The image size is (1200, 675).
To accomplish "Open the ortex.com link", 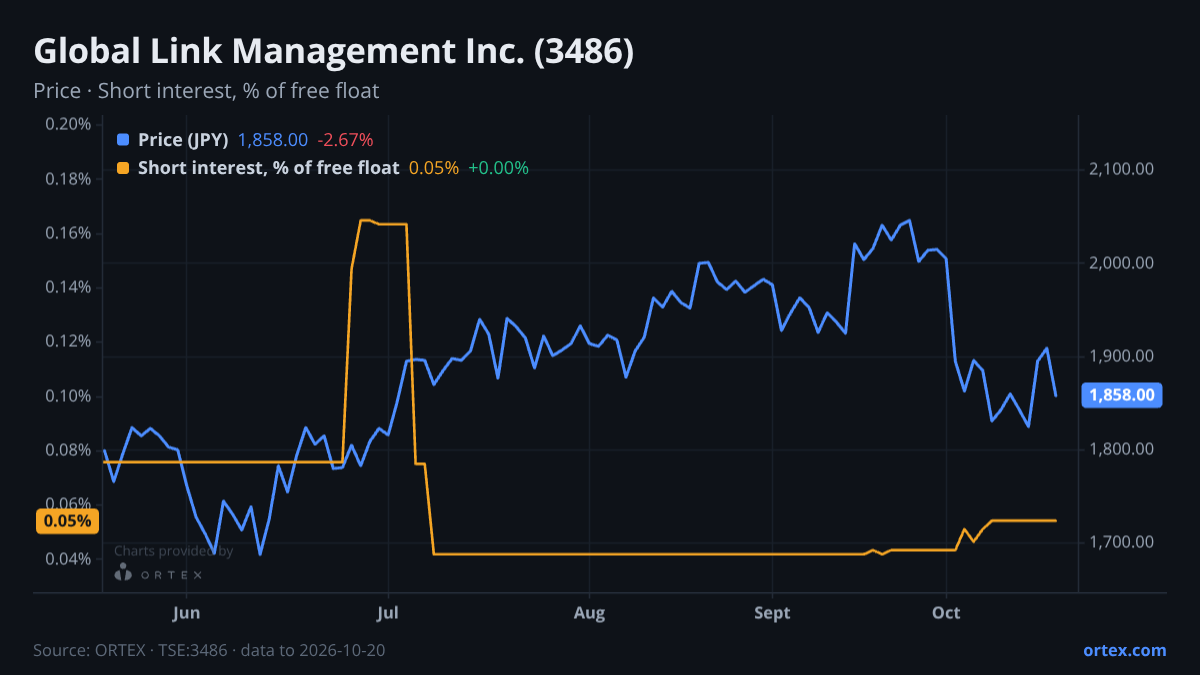I will click(1124, 650).
